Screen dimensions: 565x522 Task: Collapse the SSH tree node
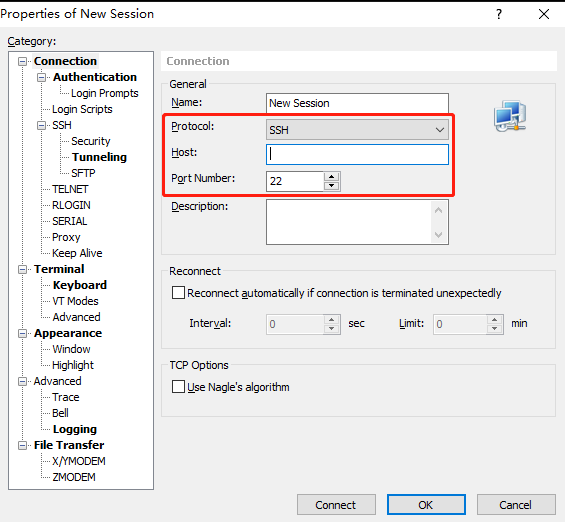coord(41,125)
